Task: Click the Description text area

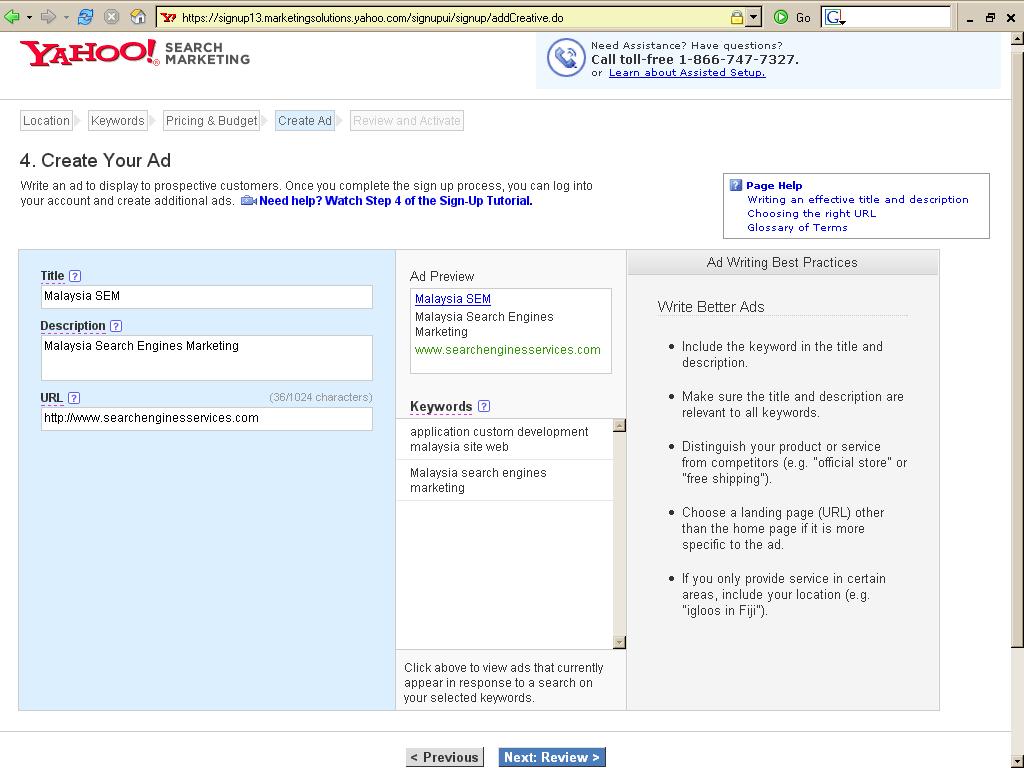Action: tap(206, 358)
